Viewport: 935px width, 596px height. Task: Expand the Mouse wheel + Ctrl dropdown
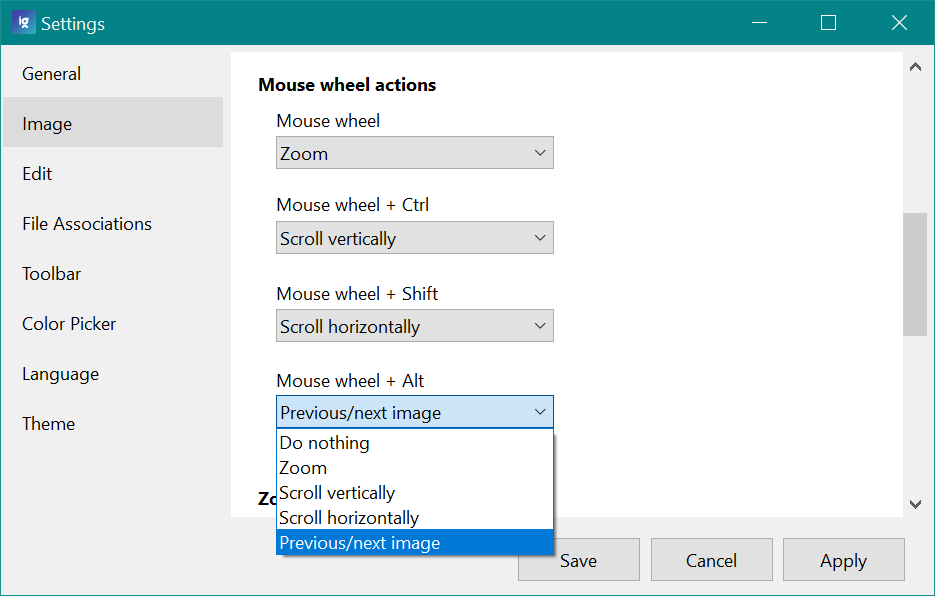point(414,238)
